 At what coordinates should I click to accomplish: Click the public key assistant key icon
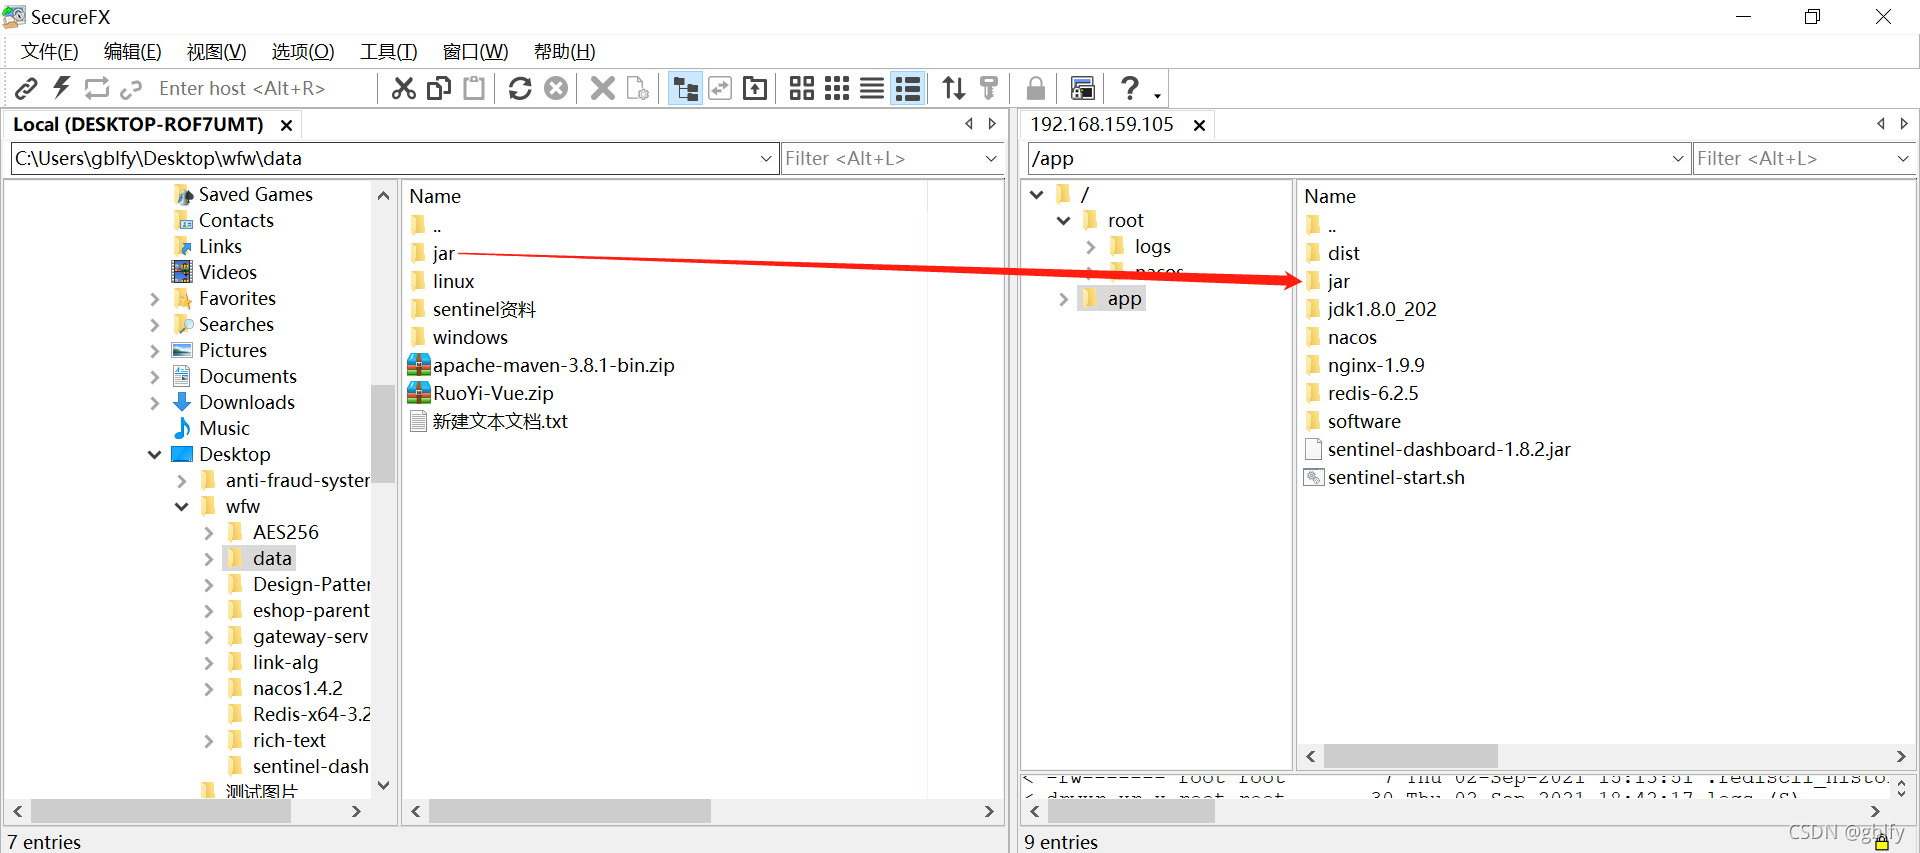(x=989, y=89)
